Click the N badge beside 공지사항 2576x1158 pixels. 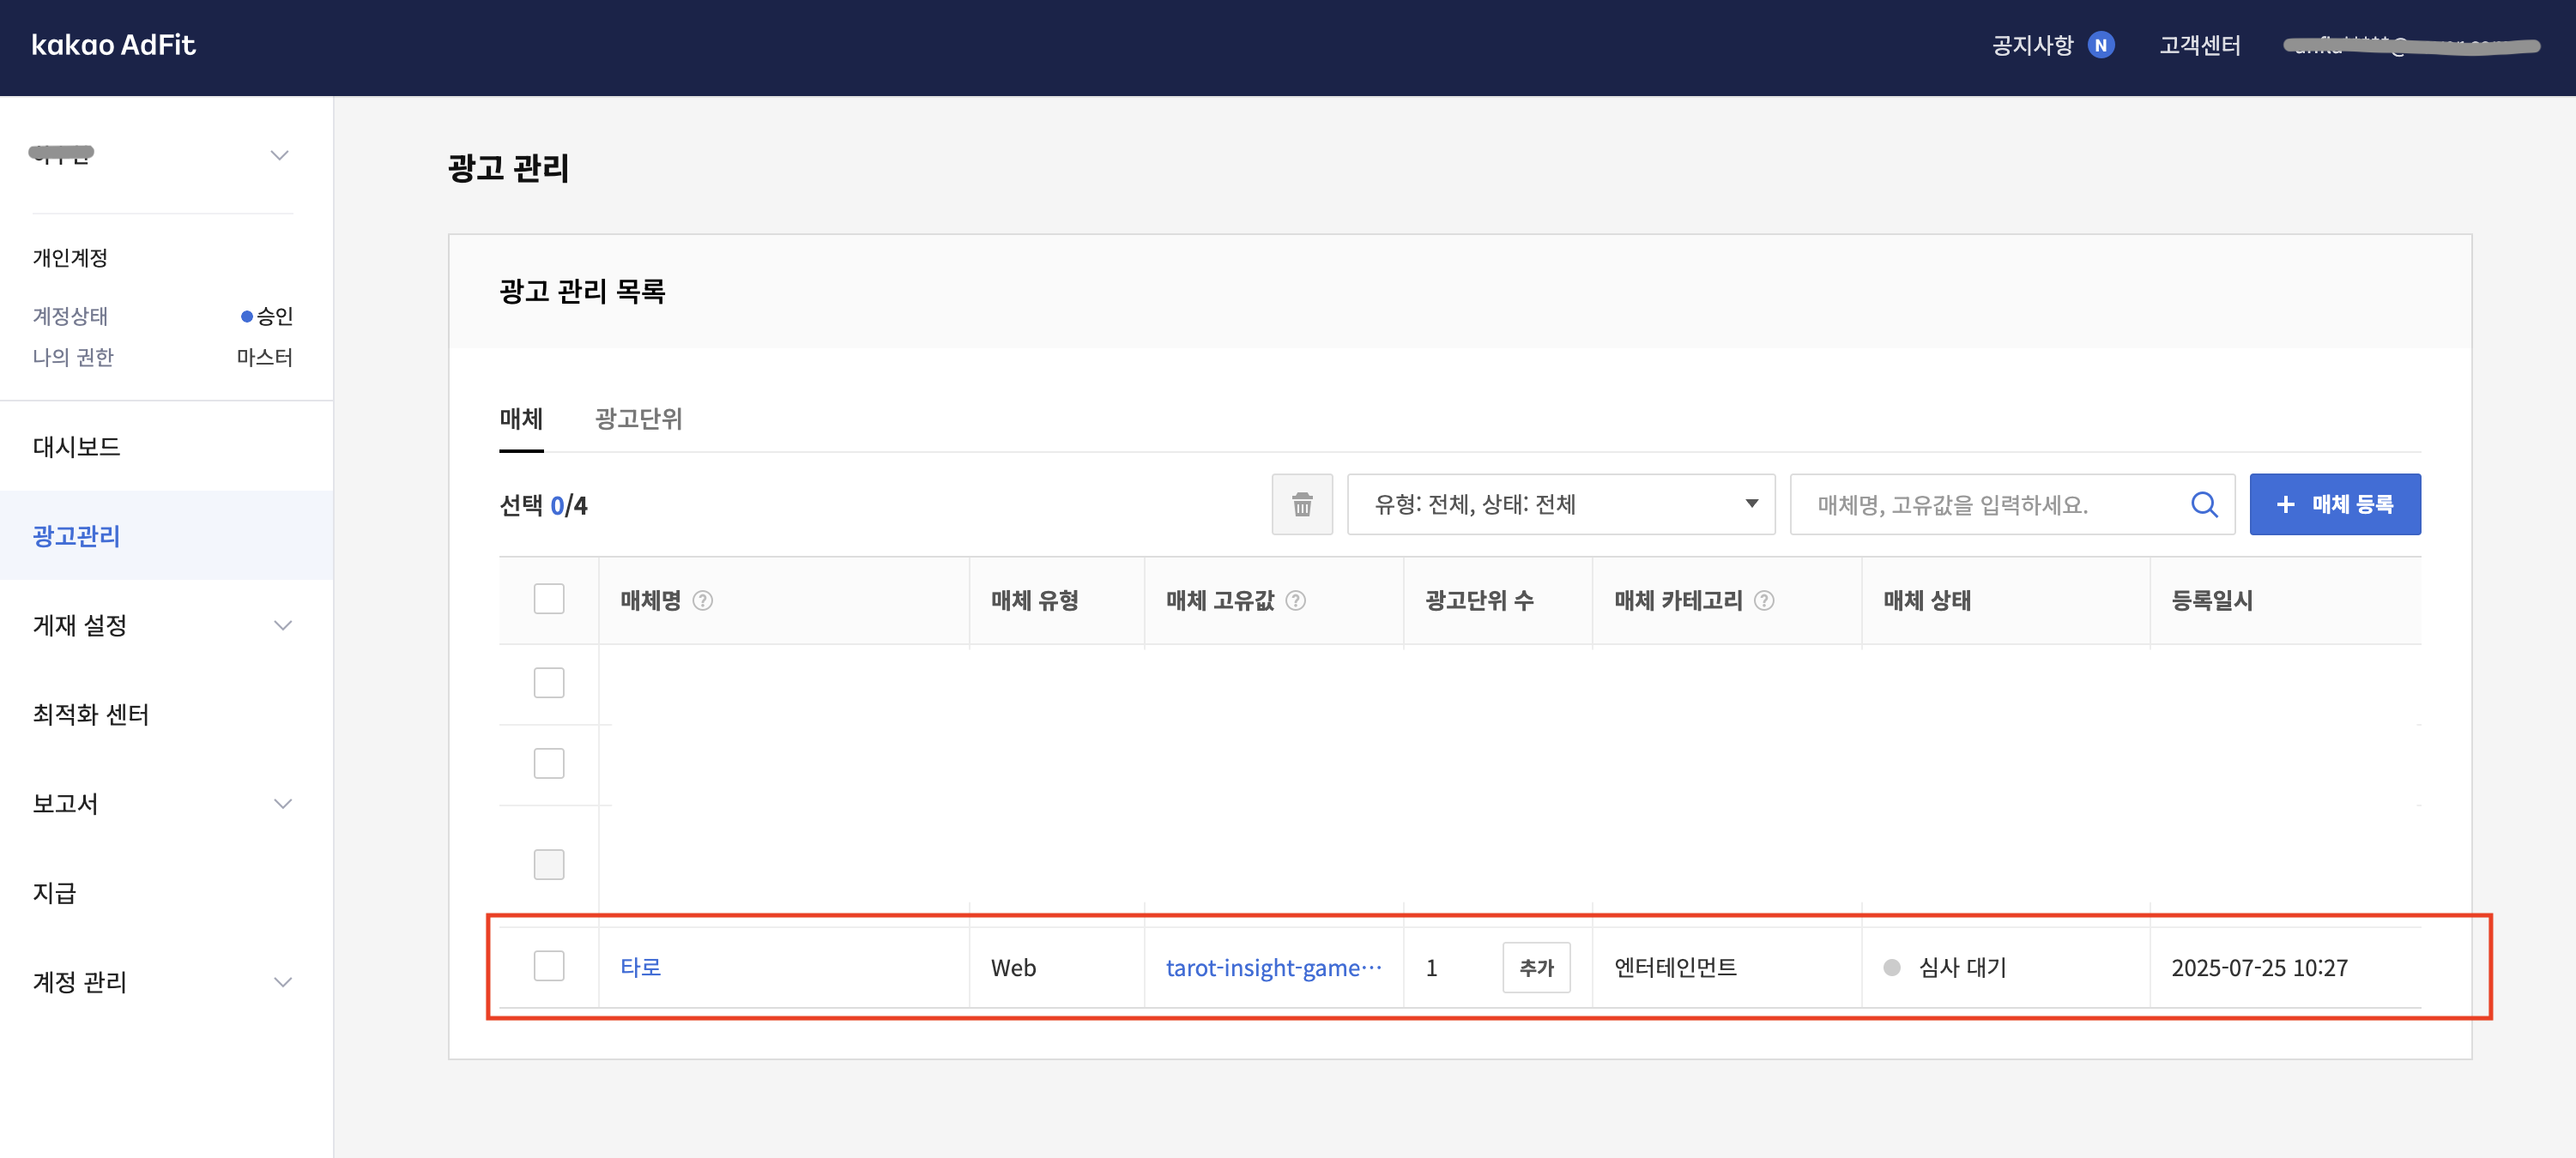2100,45
